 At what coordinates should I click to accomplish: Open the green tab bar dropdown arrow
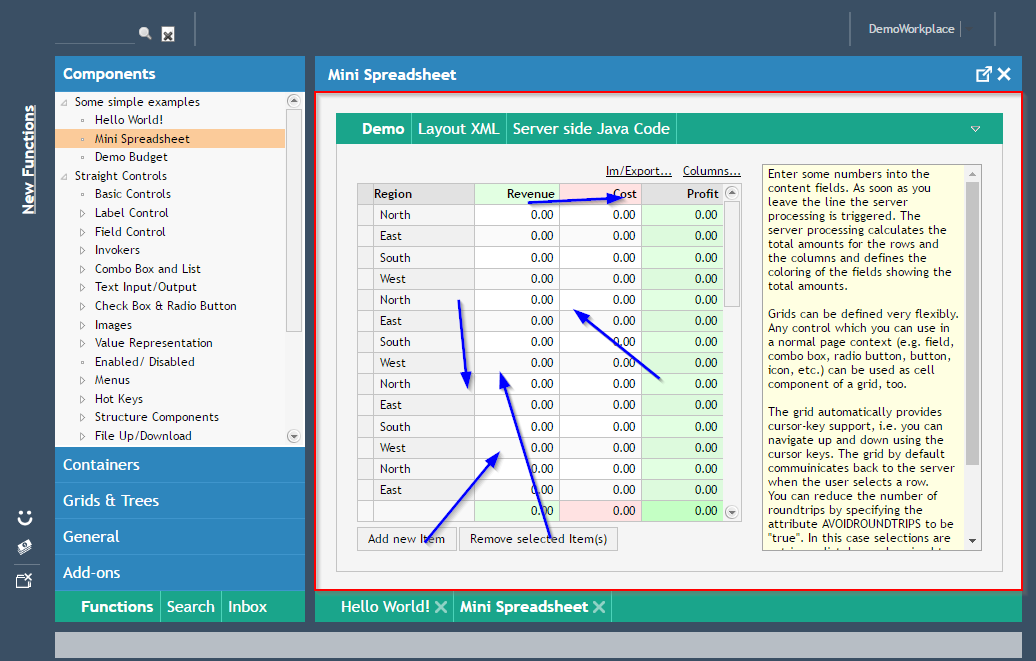point(975,129)
